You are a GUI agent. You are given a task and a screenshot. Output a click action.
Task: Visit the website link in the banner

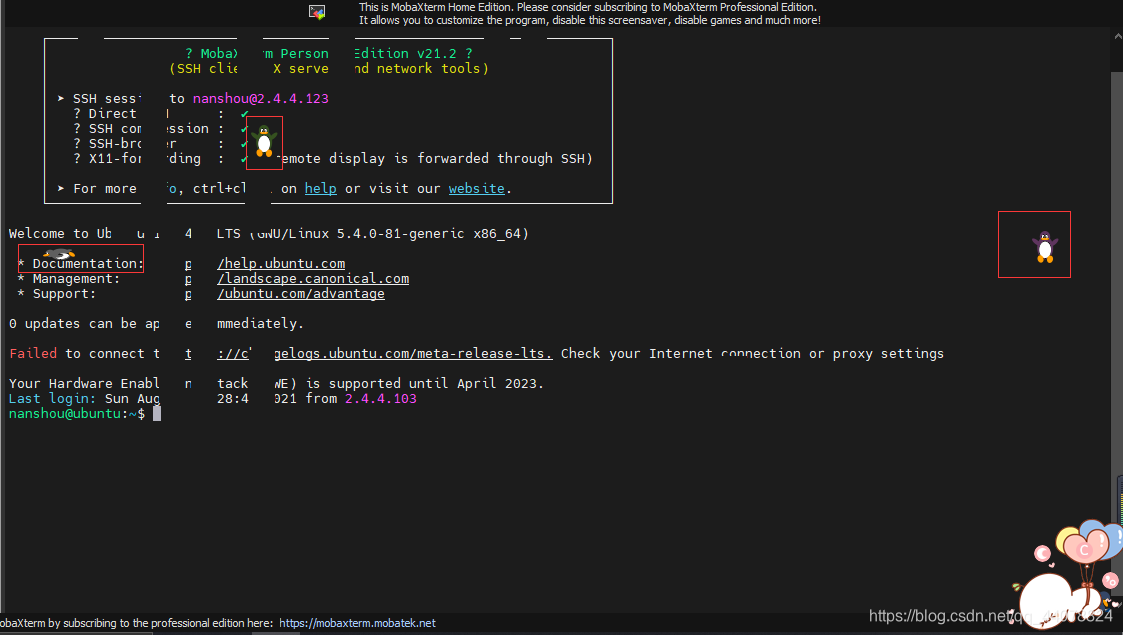tap(476, 188)
